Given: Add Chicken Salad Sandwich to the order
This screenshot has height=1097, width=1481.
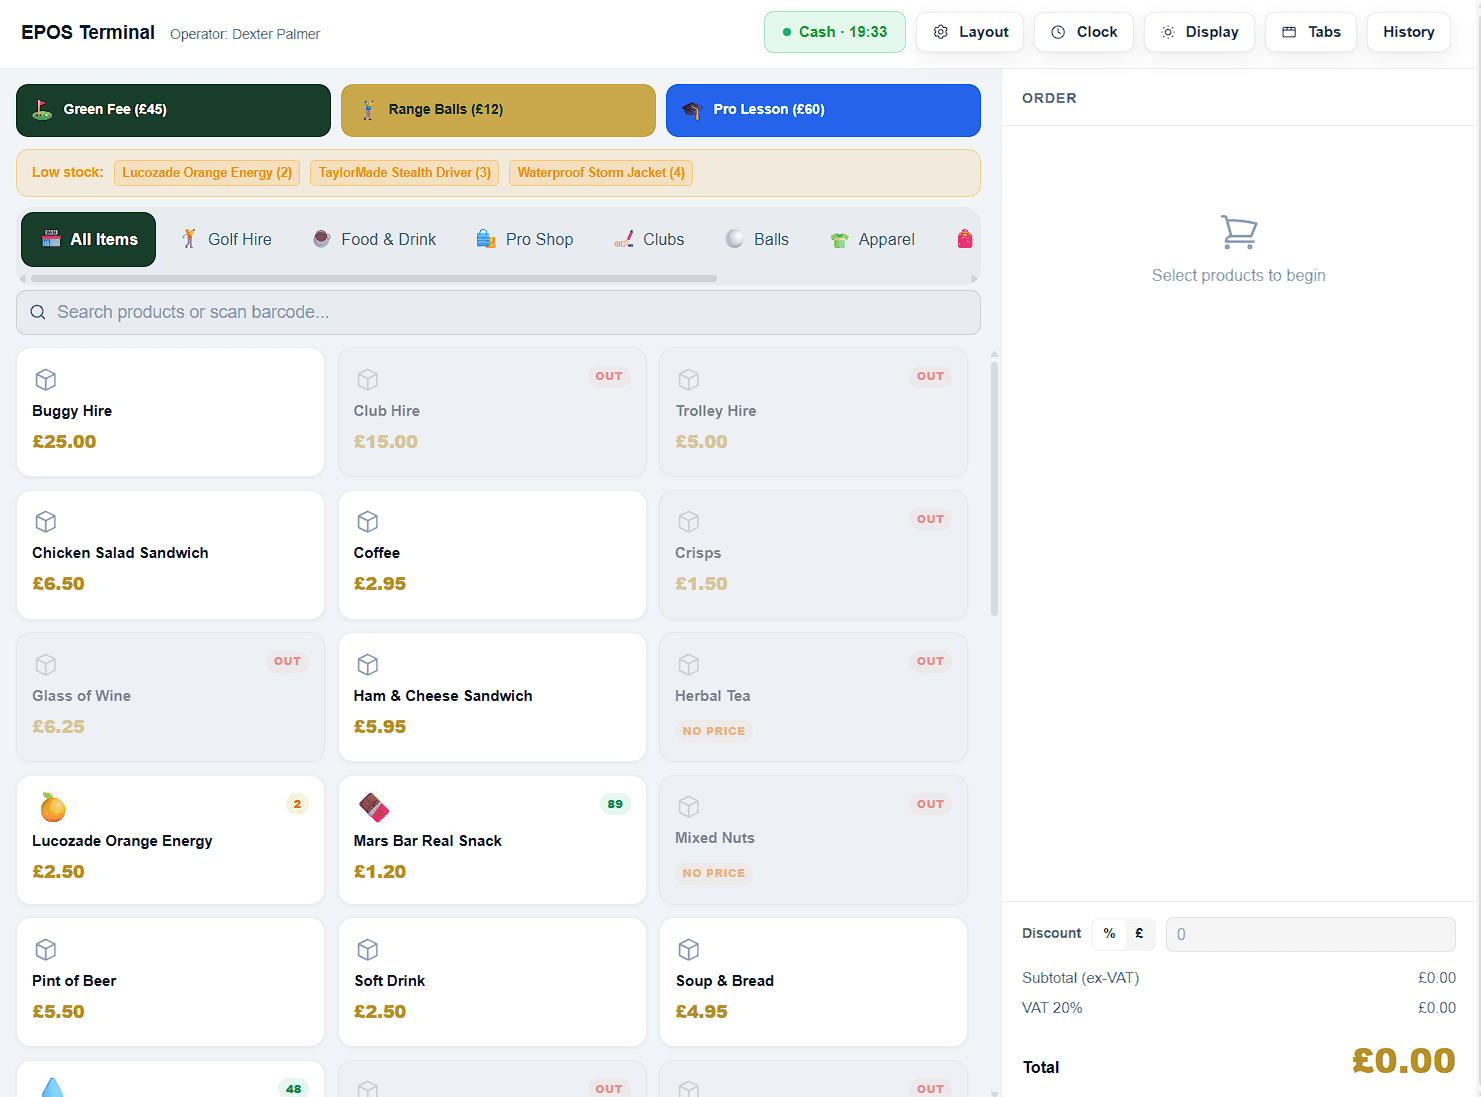Looking at the screenshot, I should [170, 555].
